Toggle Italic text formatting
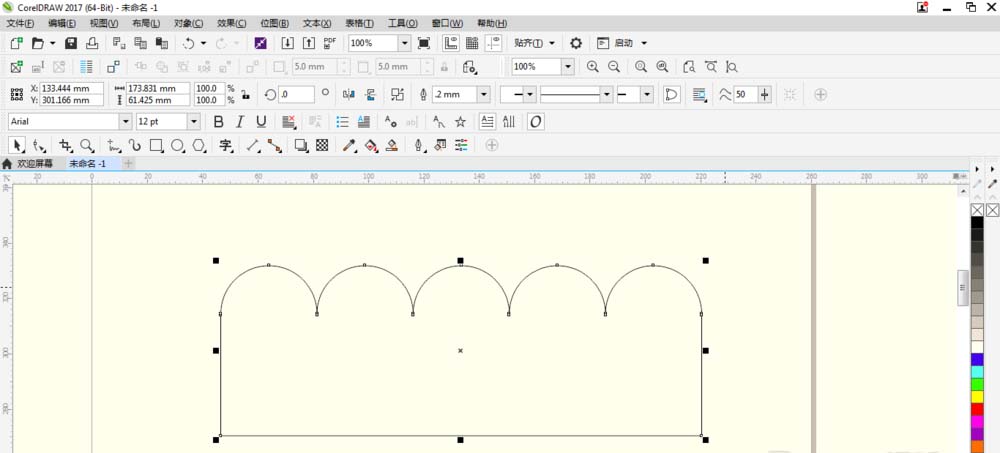Viewport: 1000px width, 453px height. click(x=240, y=121)
